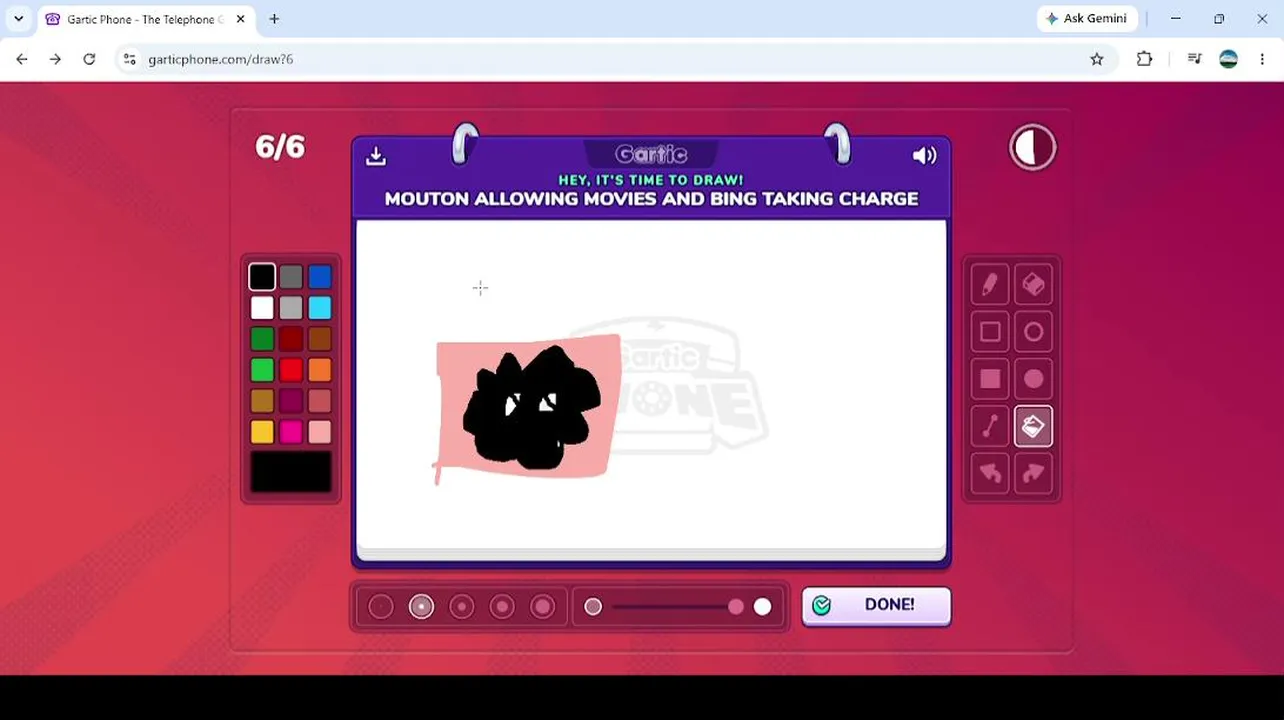Open the browser media controls icon

tap(1194, 59)
